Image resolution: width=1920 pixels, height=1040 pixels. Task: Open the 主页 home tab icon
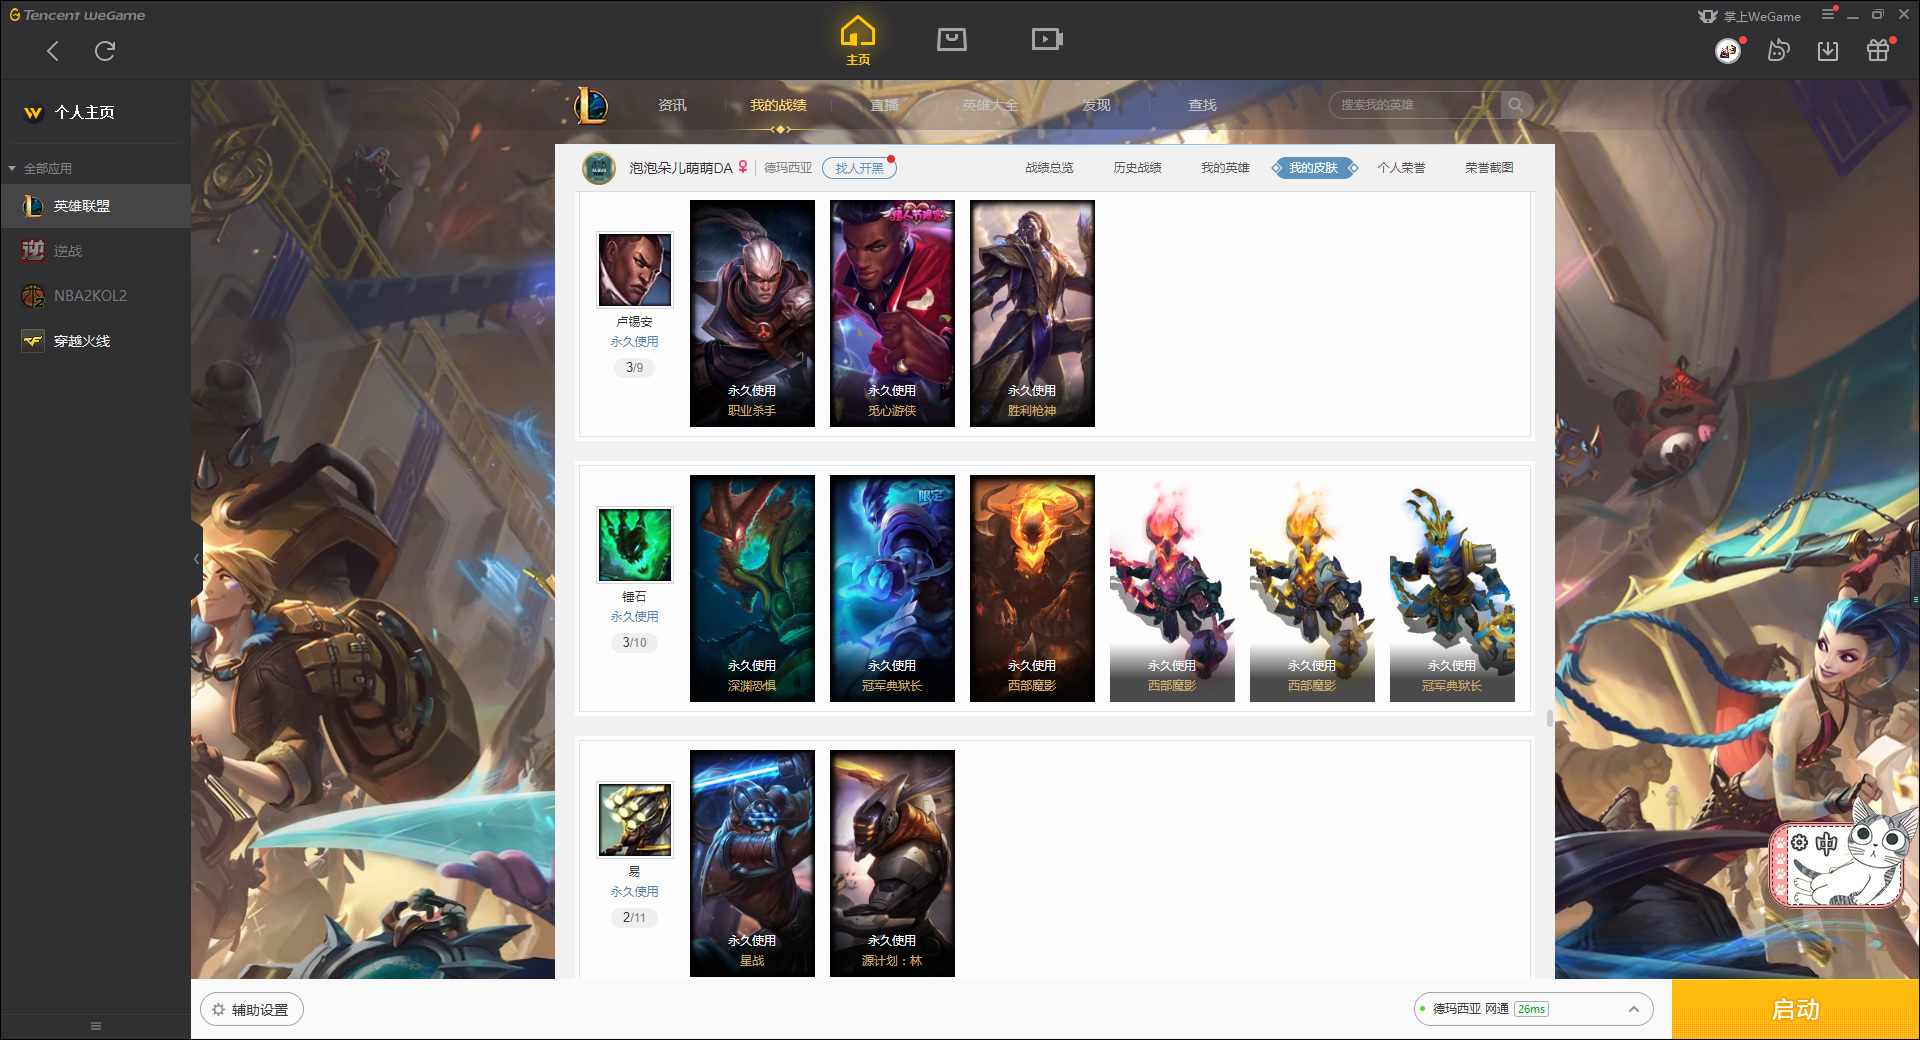pyautogui.click(x=858, y=40)
